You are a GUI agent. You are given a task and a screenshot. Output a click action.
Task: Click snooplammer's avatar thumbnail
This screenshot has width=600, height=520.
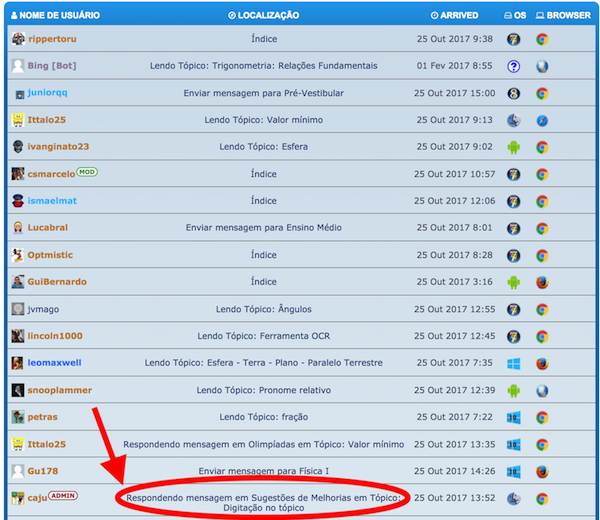click(18, 390)
